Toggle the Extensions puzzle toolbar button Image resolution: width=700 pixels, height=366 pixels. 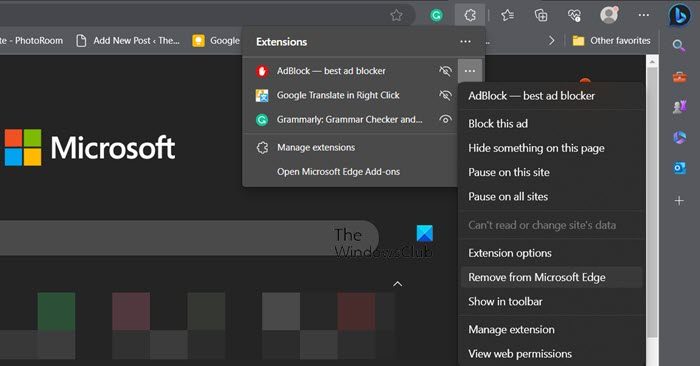470,16
